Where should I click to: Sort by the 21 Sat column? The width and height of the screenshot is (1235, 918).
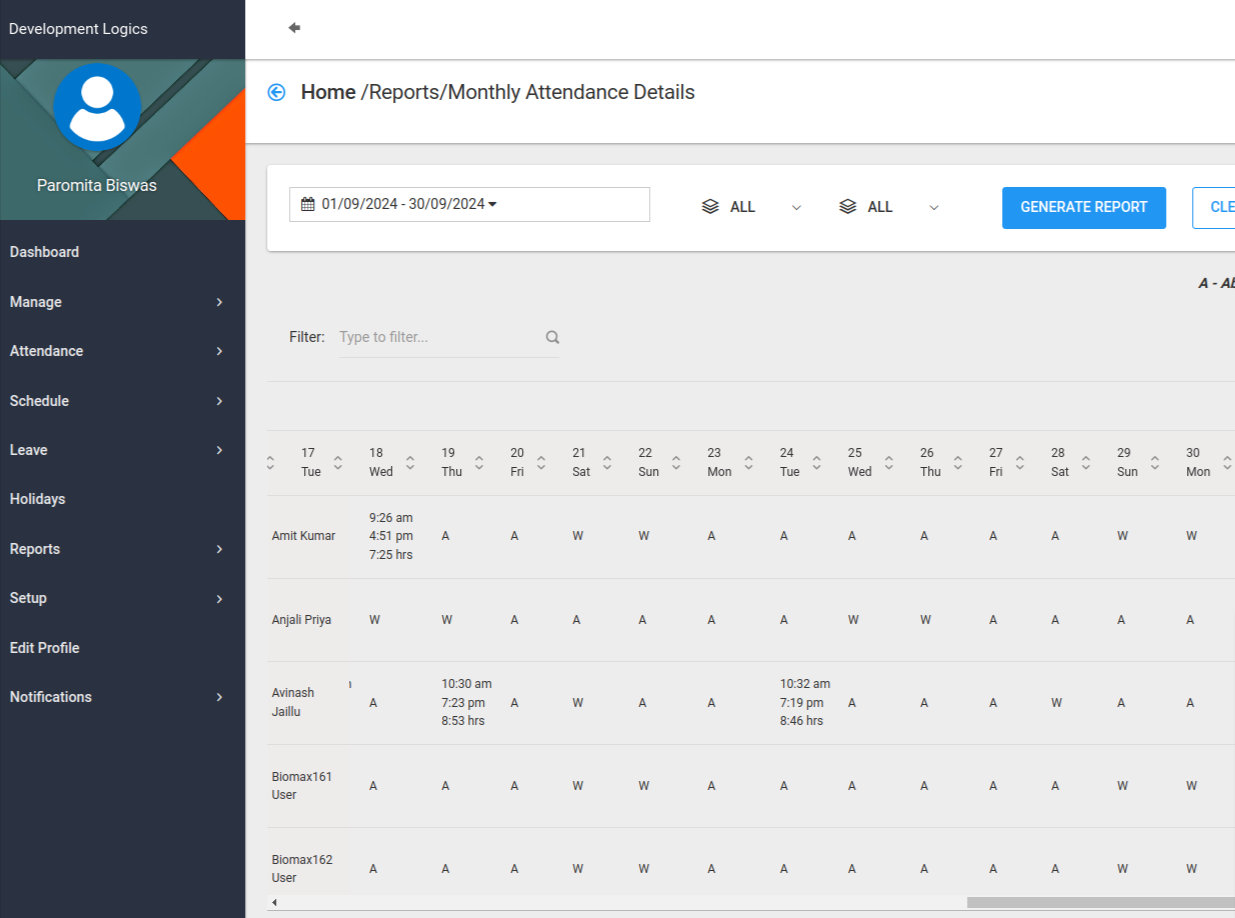(607, 463)
